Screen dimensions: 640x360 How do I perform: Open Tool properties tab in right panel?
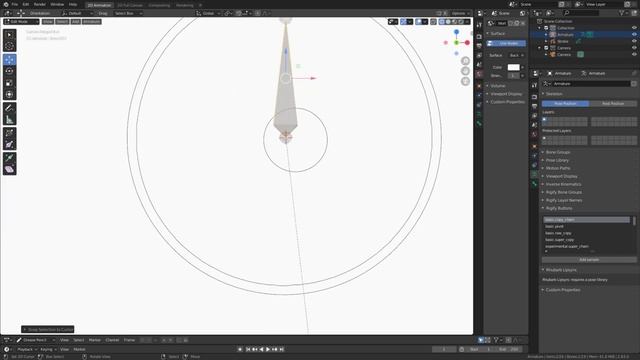534,85
